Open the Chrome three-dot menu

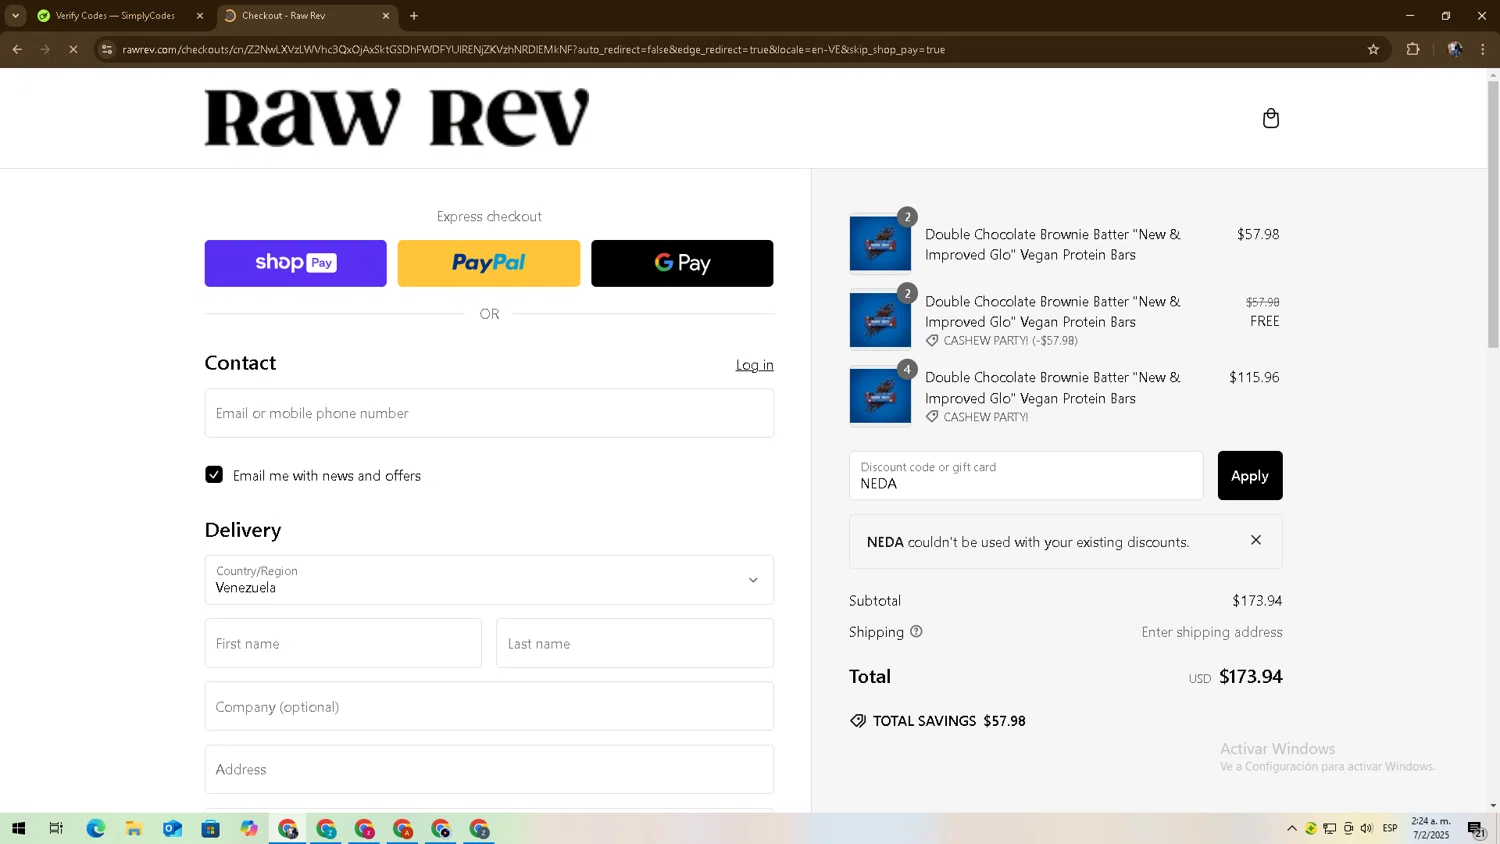pos(1483,49)
